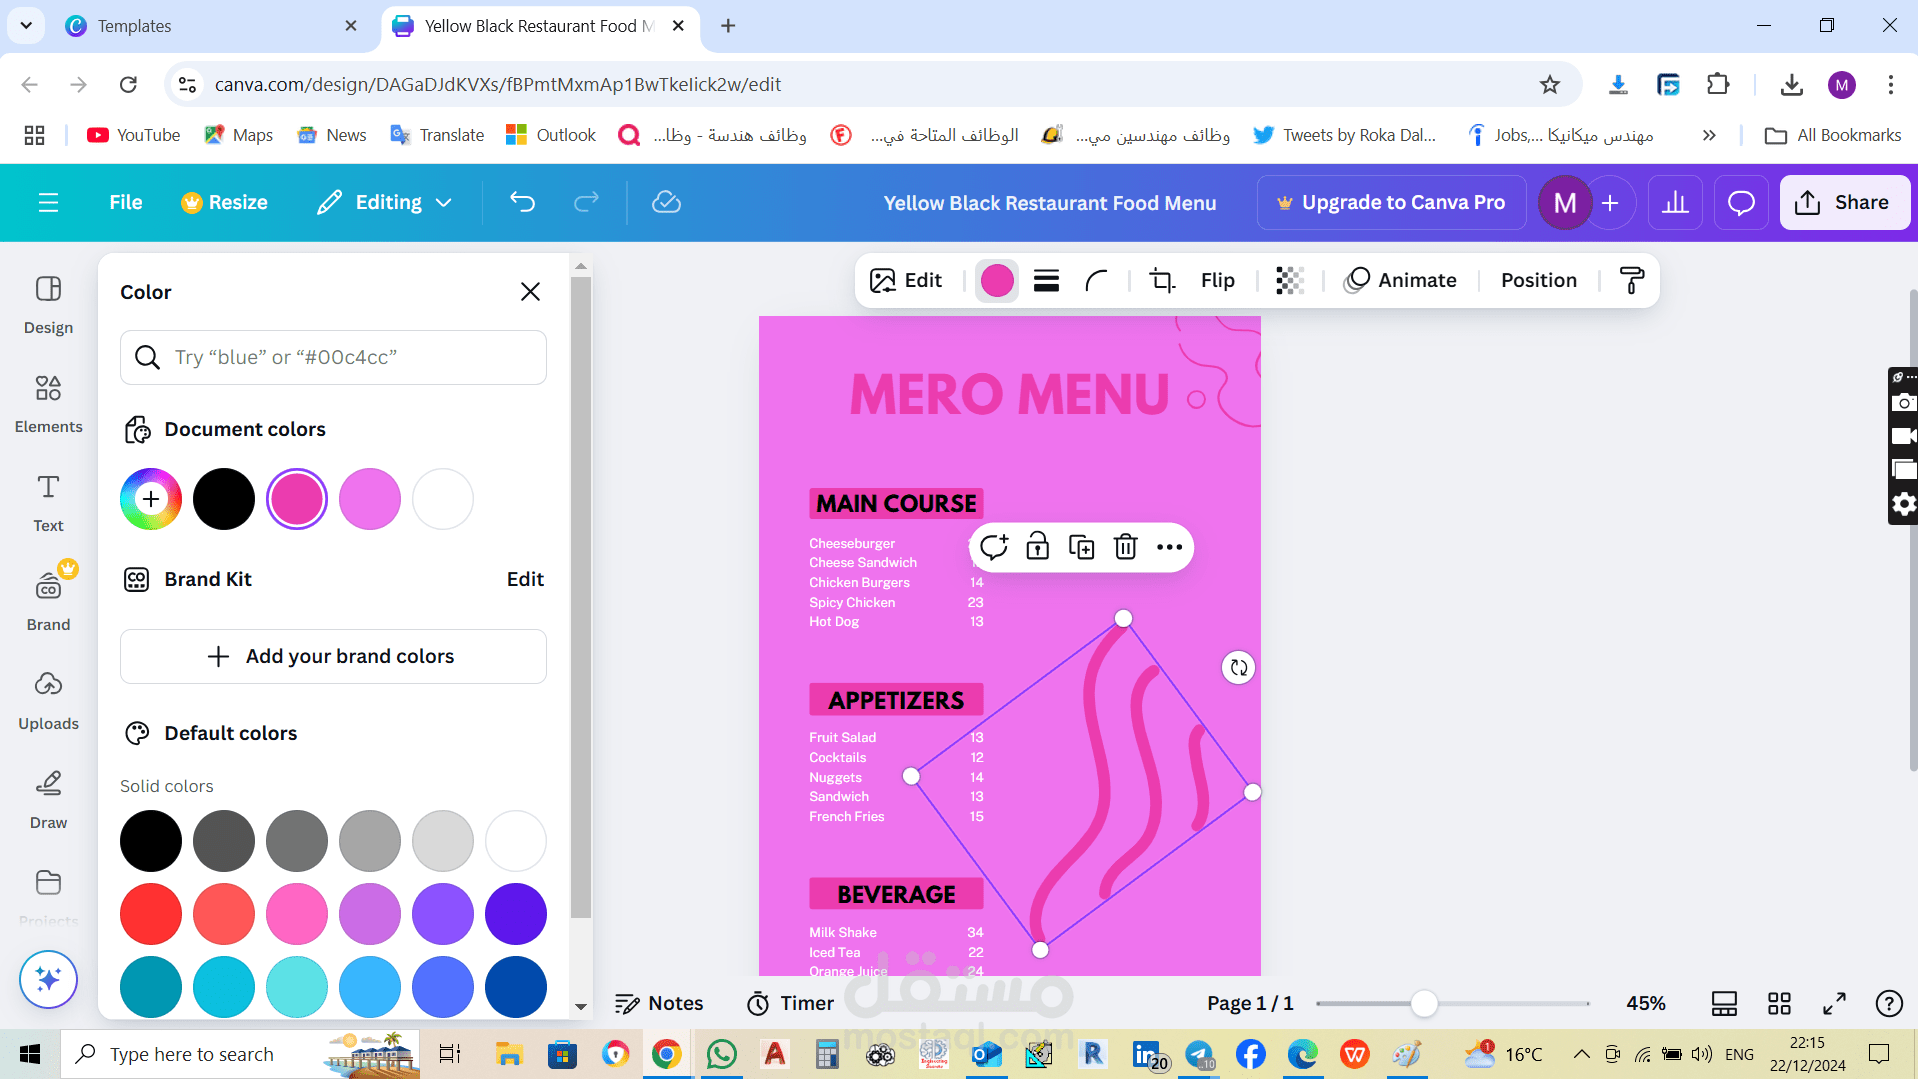Open the Position panel
Viewport: 1918px width, 1079px height.
[1538, 281]
